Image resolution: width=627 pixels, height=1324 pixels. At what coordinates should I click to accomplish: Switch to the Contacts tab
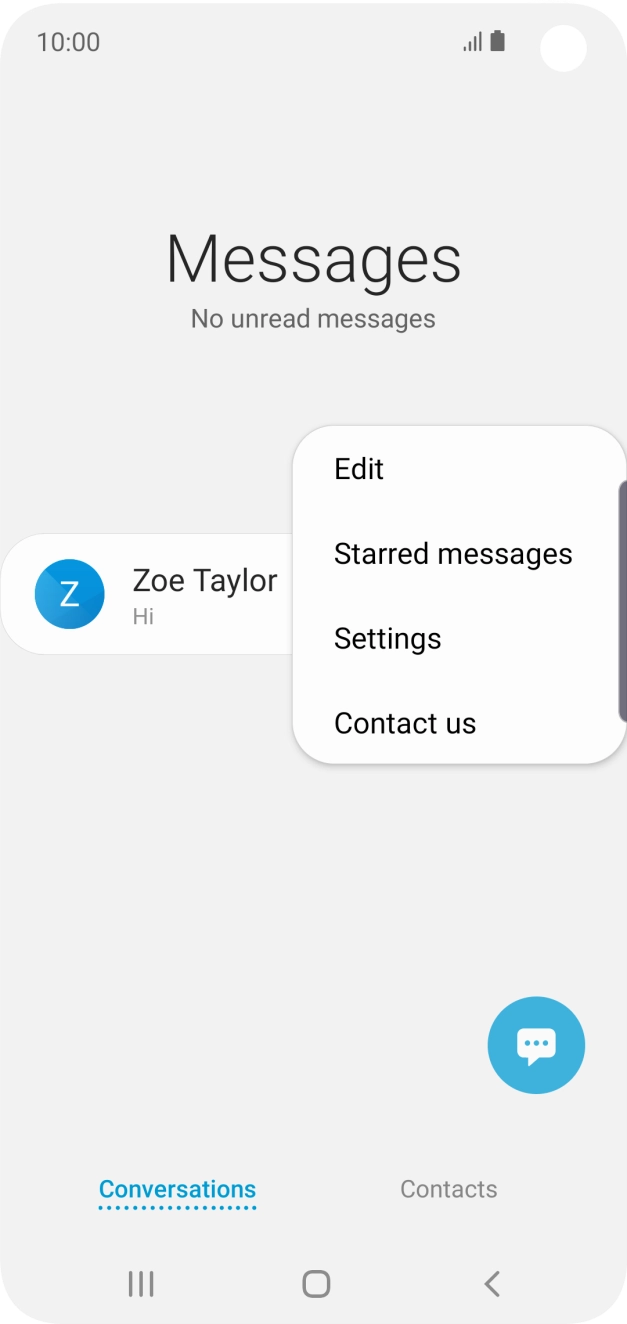point(448,1189)
